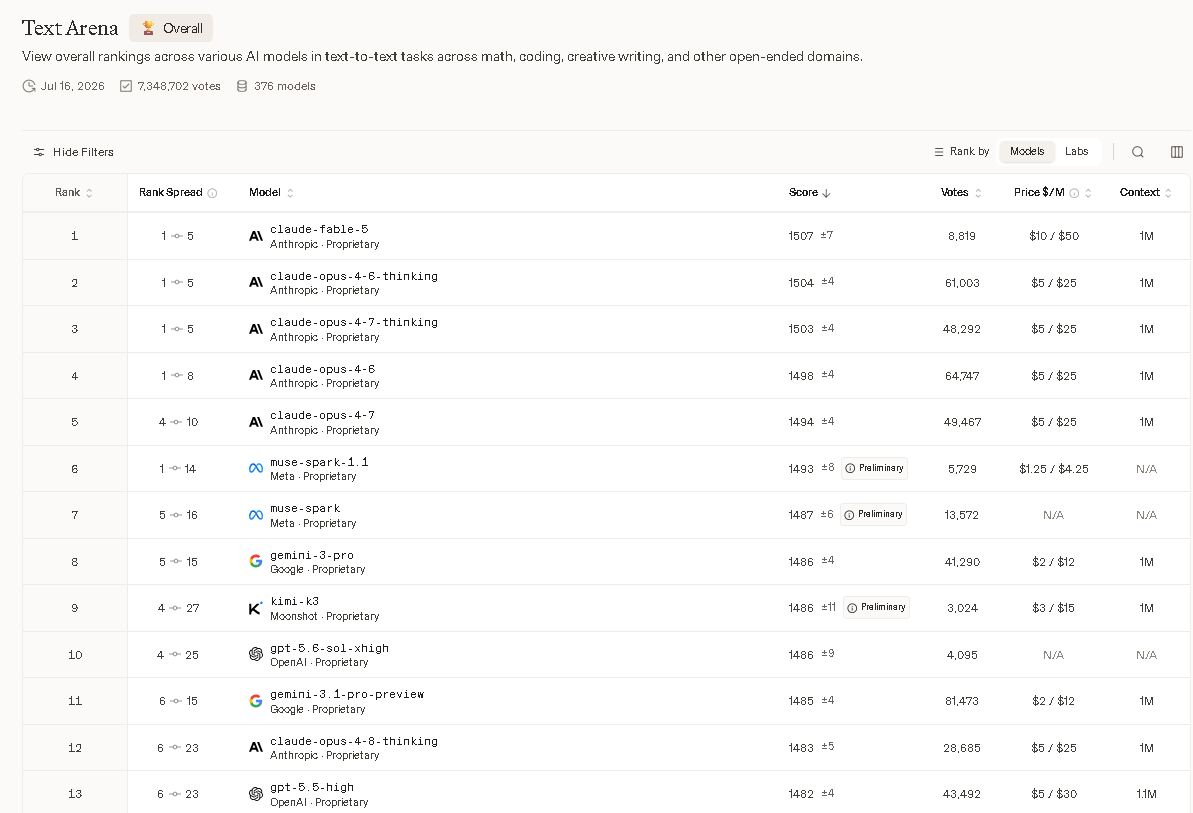Viewport: 1193px width, 813px height.
Task: Click the Hide Filters button
Action: [73, 152]
